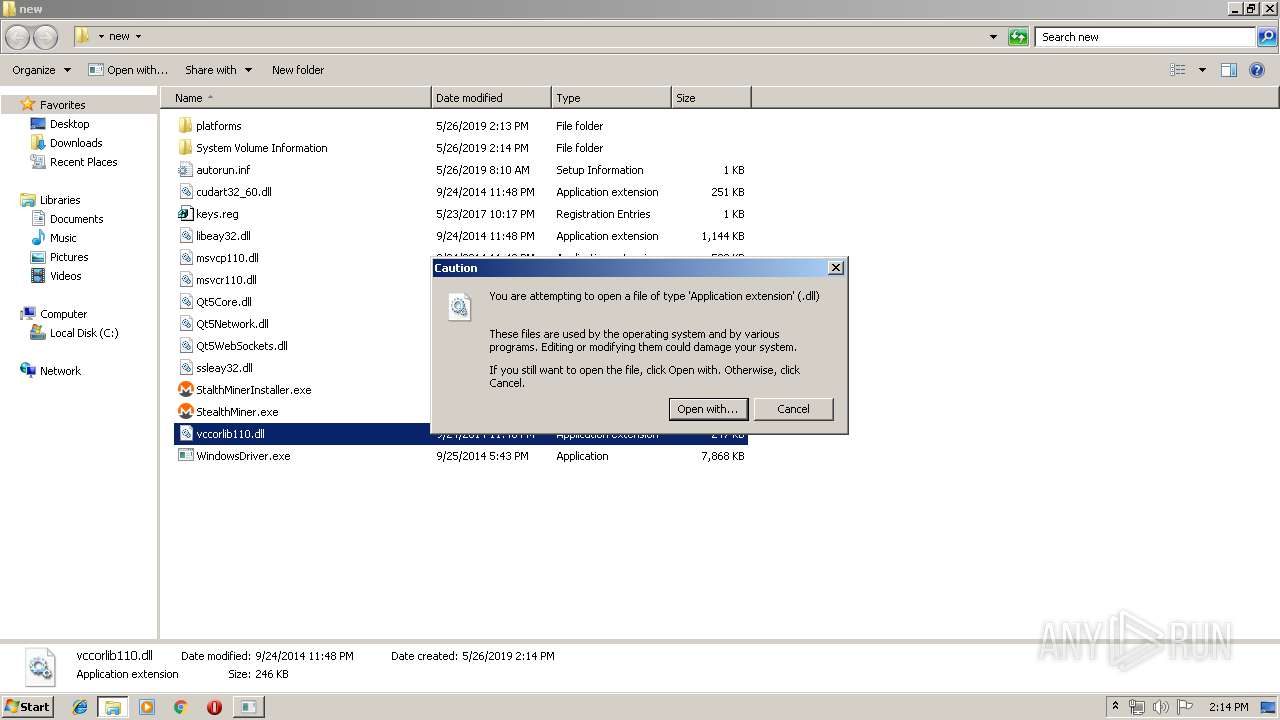
Task: Select the libeay32.dll file icon
Action: (185, 236)
